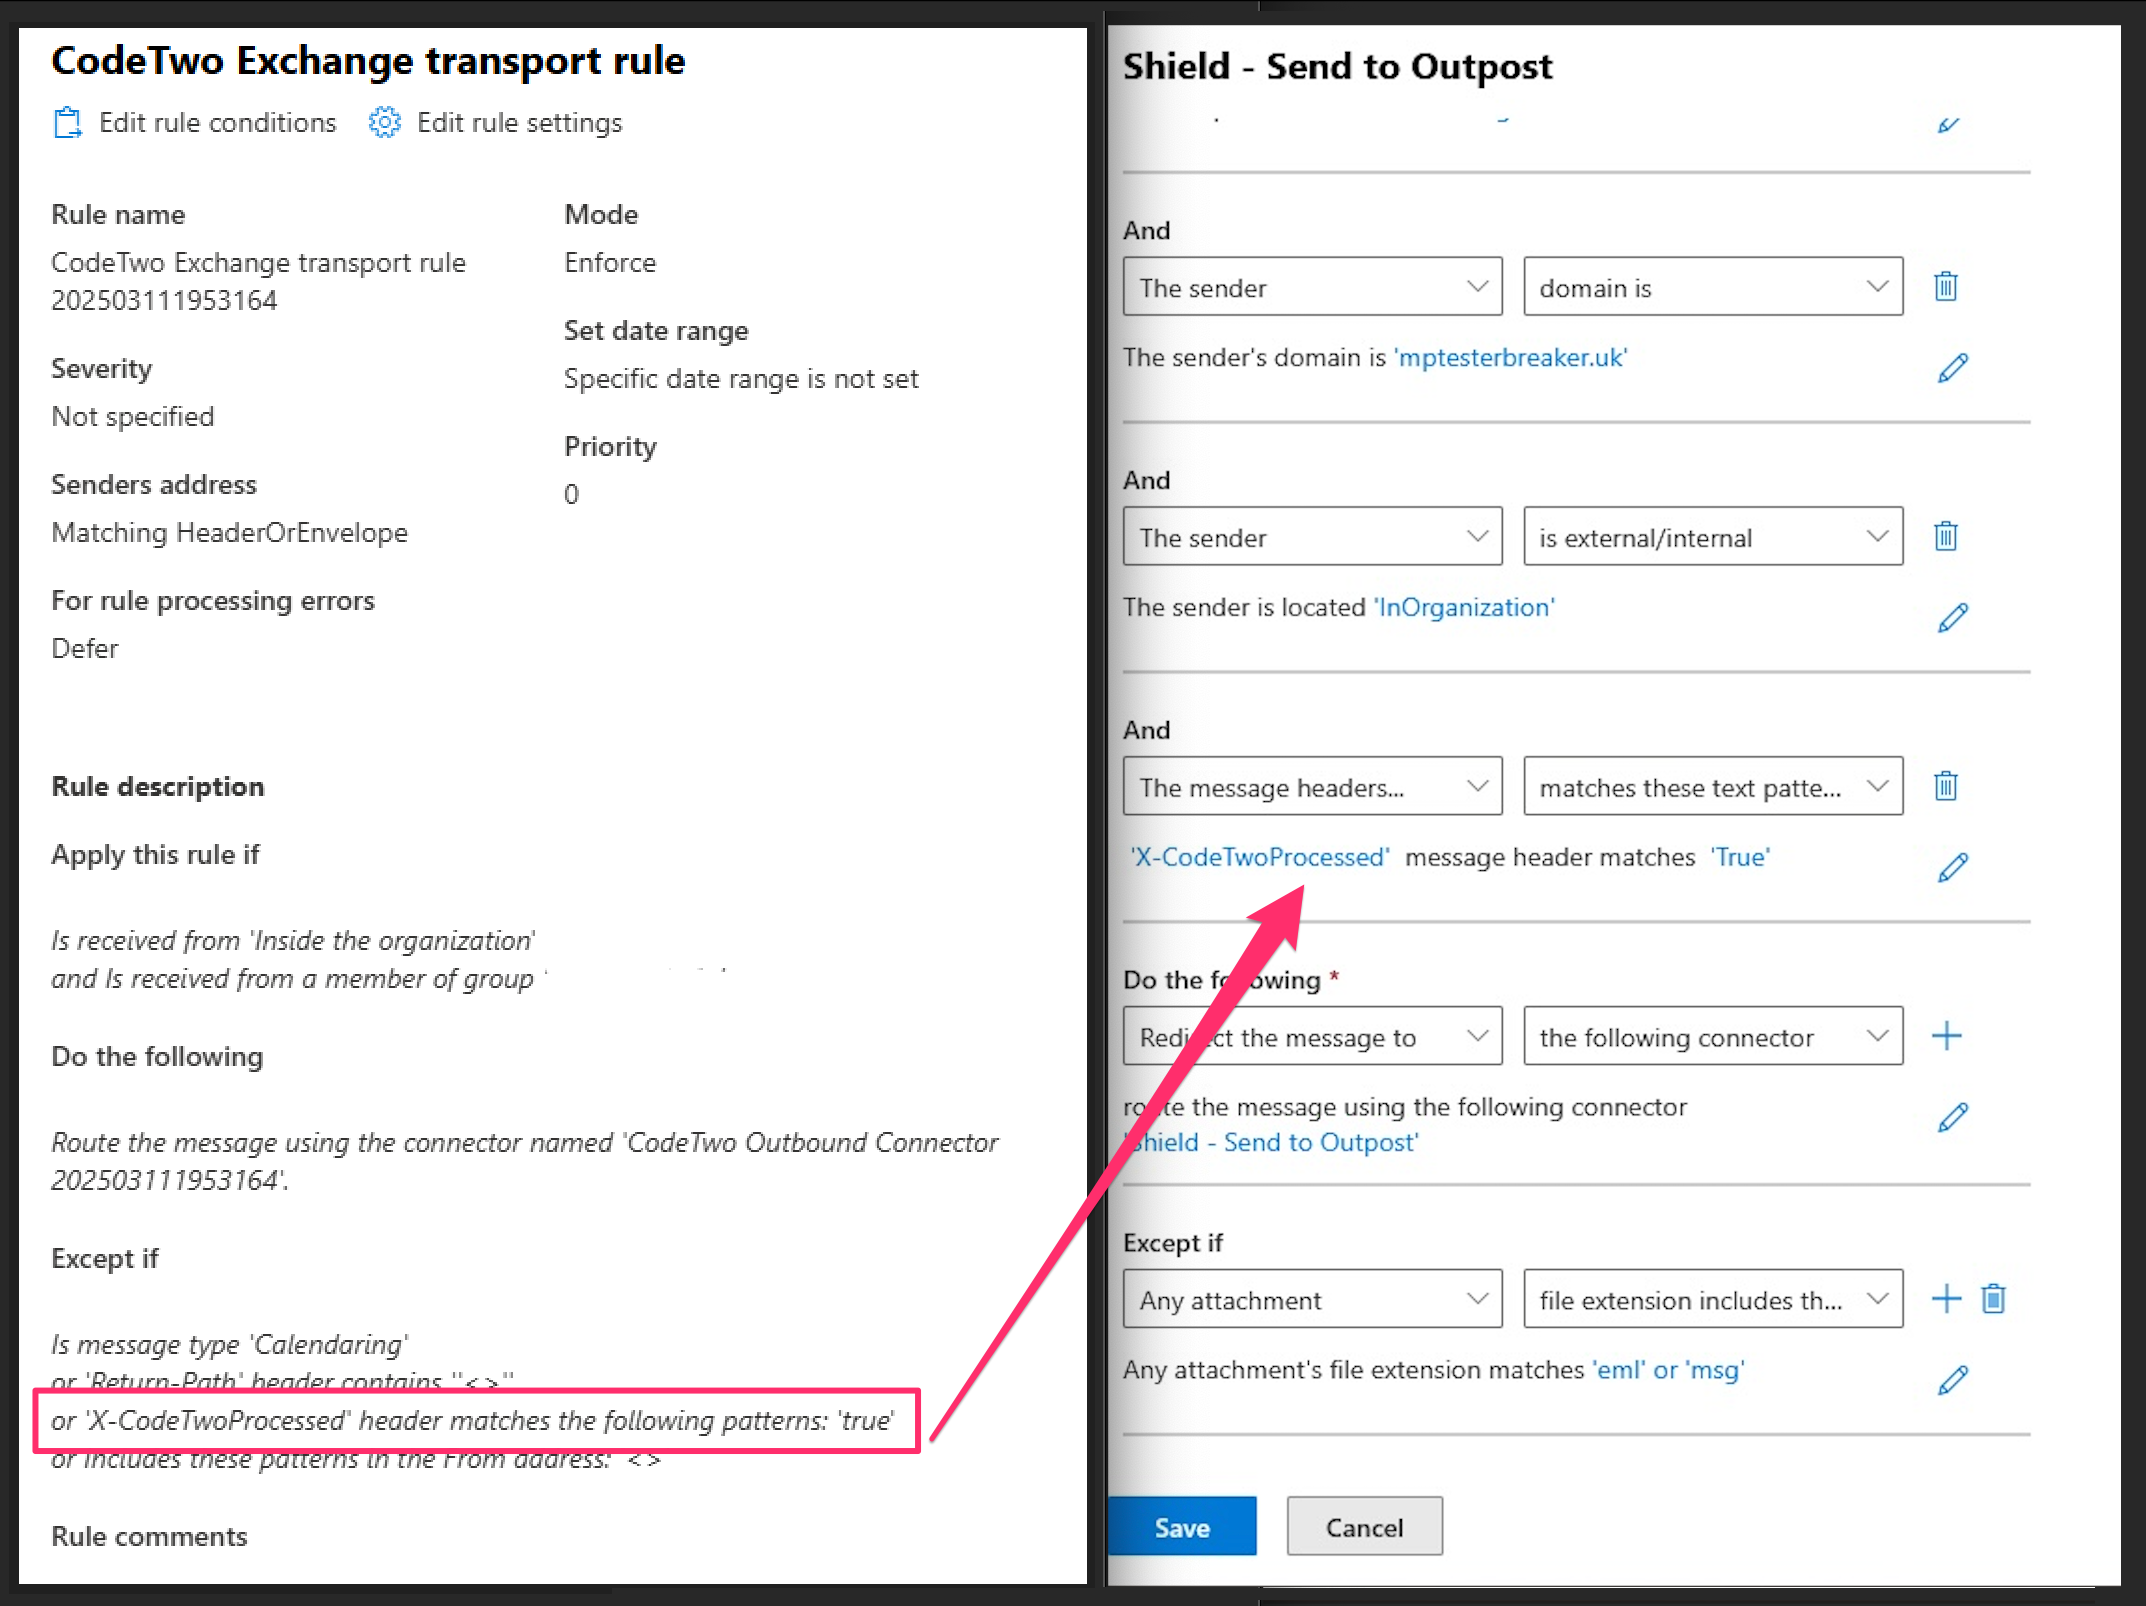This screenshot has height=1606, width=2146.
Task: Expand the 'Any attachment' dropdown
Action: (x=1312, y=1300)
